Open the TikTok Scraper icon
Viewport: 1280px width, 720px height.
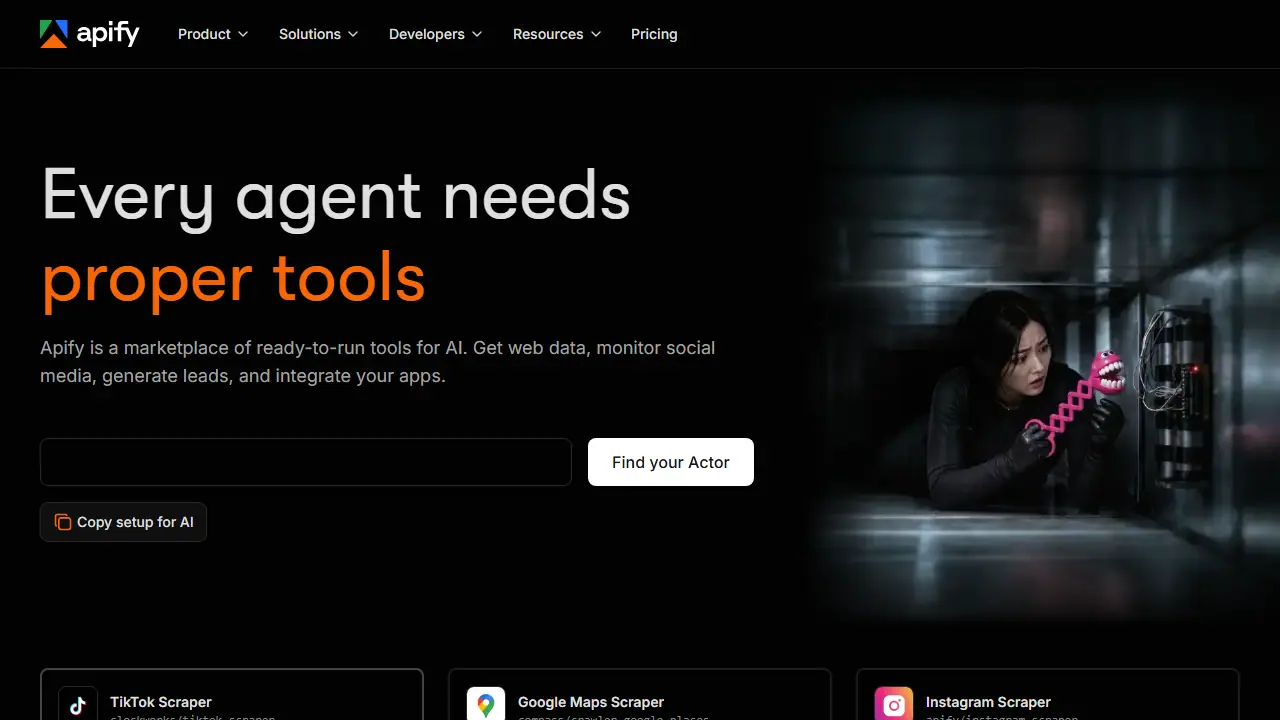click(x=78, y=705)
